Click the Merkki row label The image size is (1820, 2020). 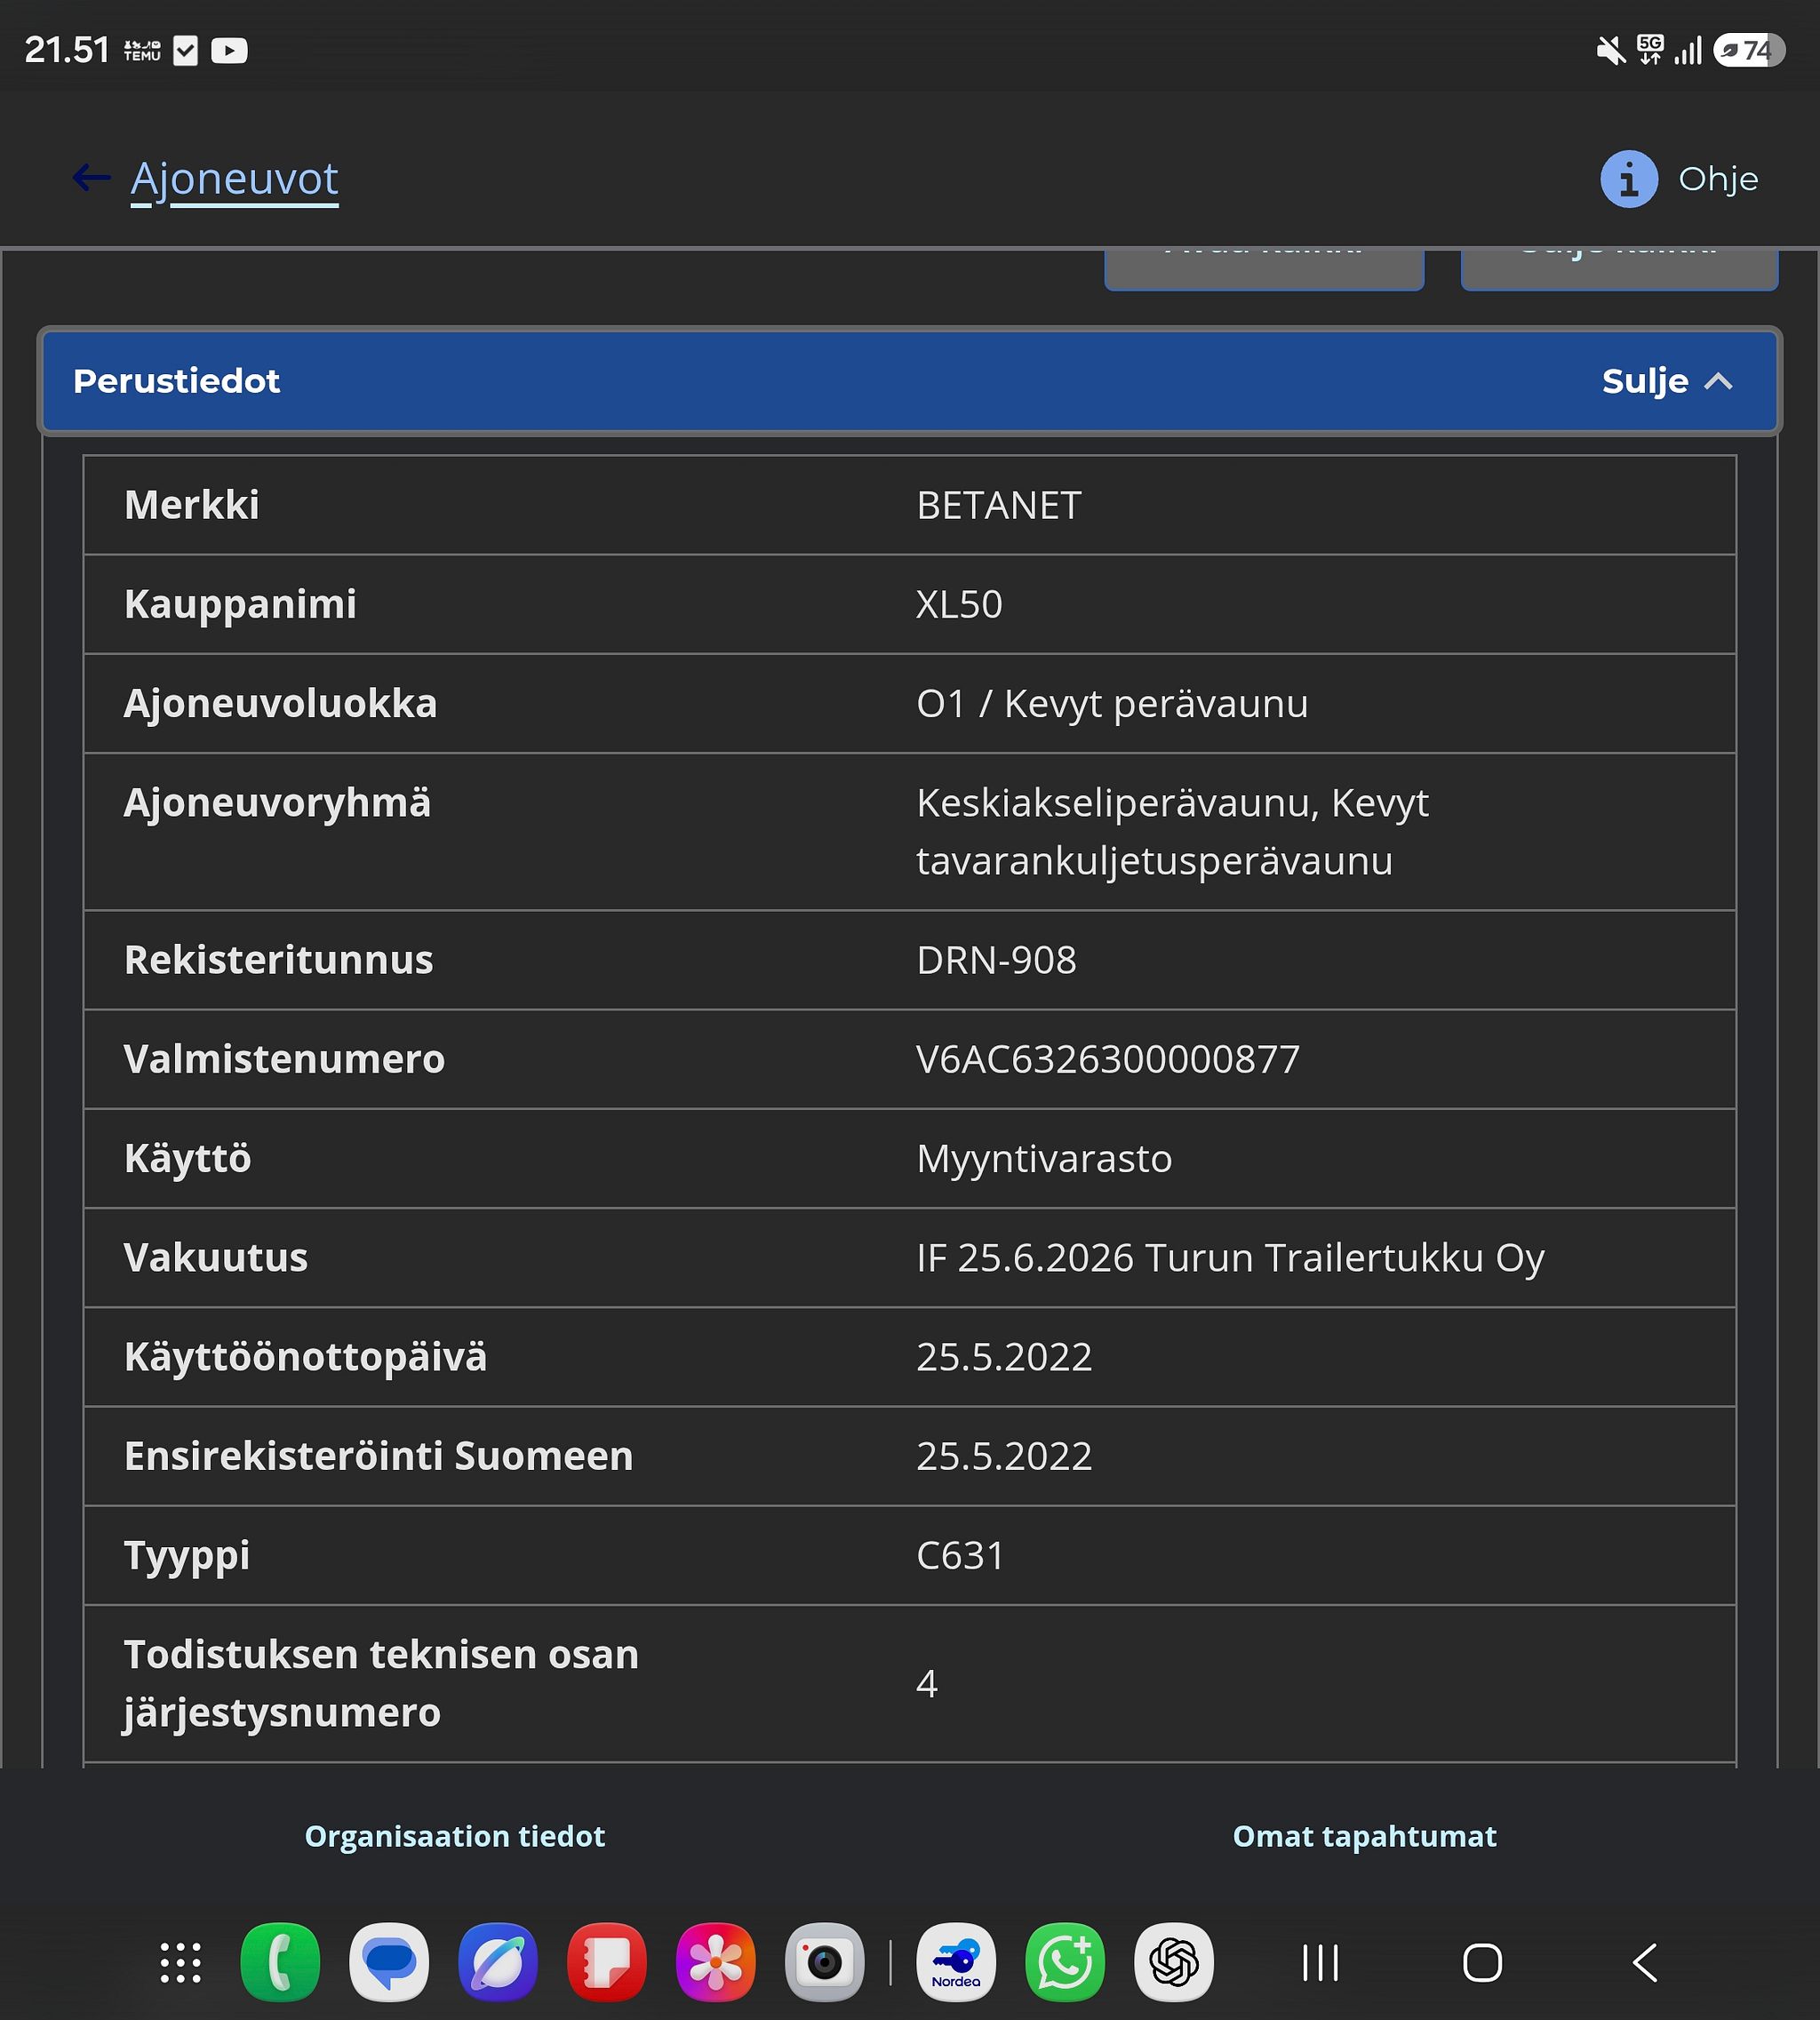point(192,505)
